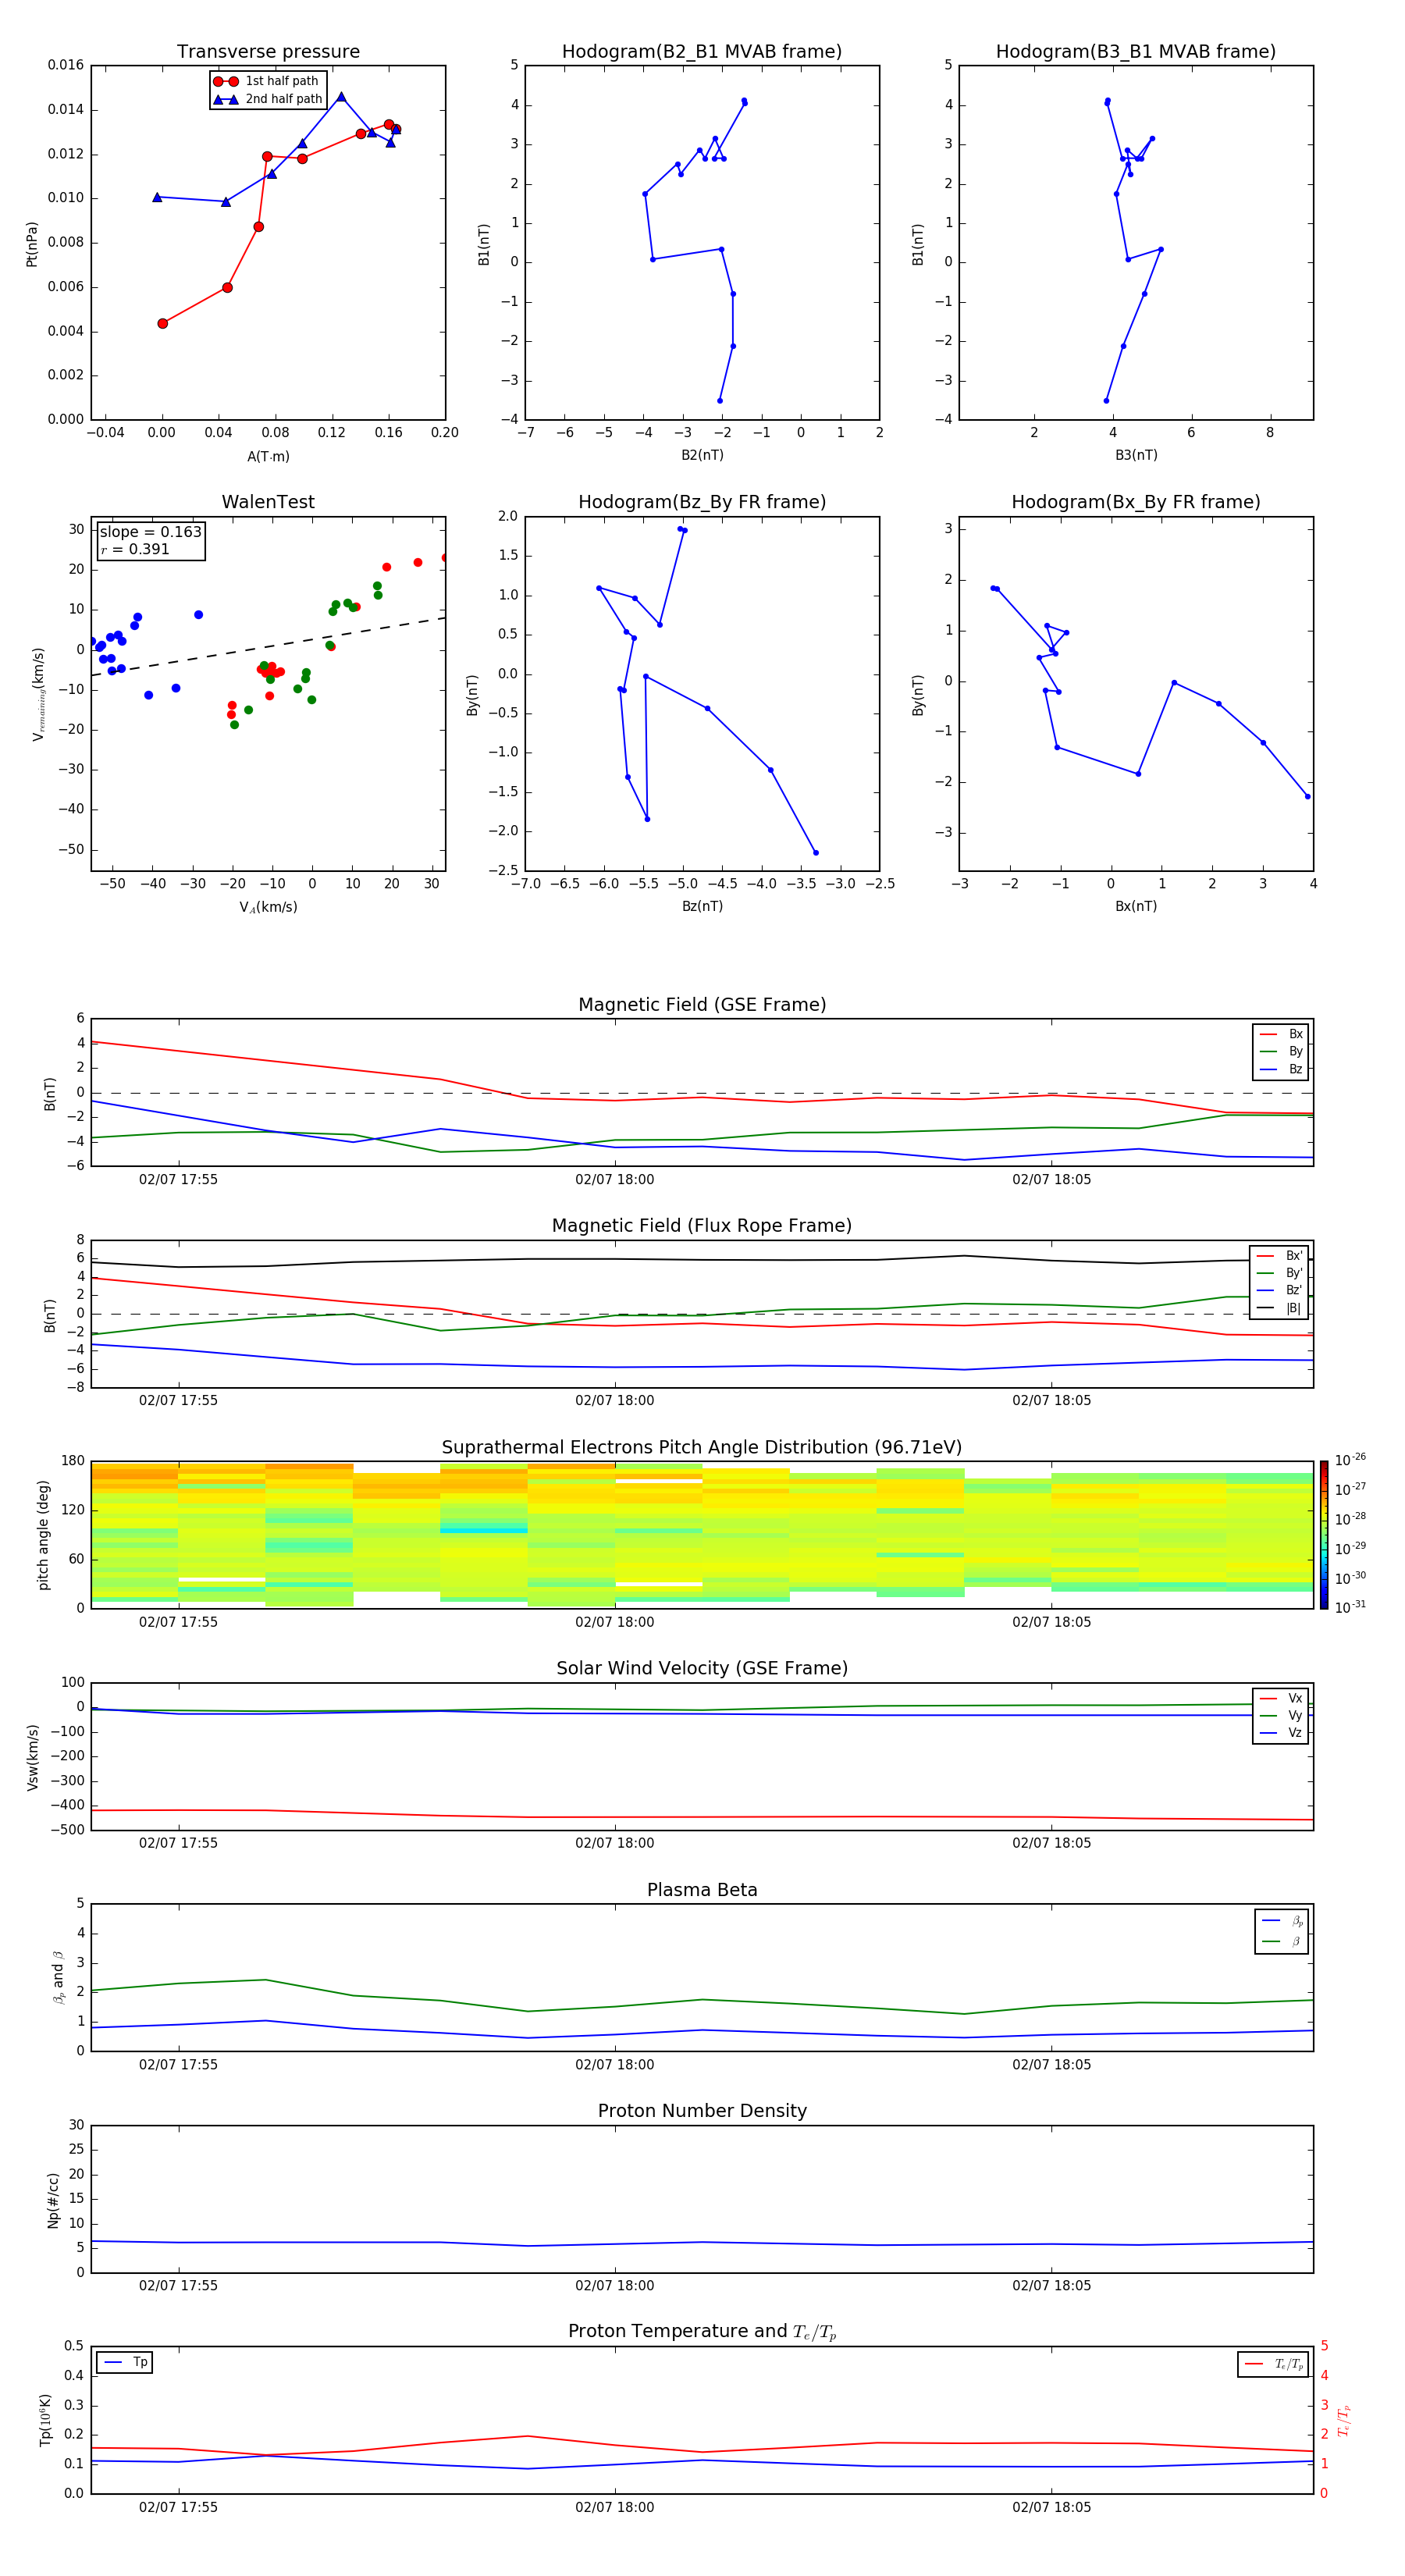The image size is (1405, 2576).
Task: Click the "Transverse pressure" plot title
Action: coord(268,52)
